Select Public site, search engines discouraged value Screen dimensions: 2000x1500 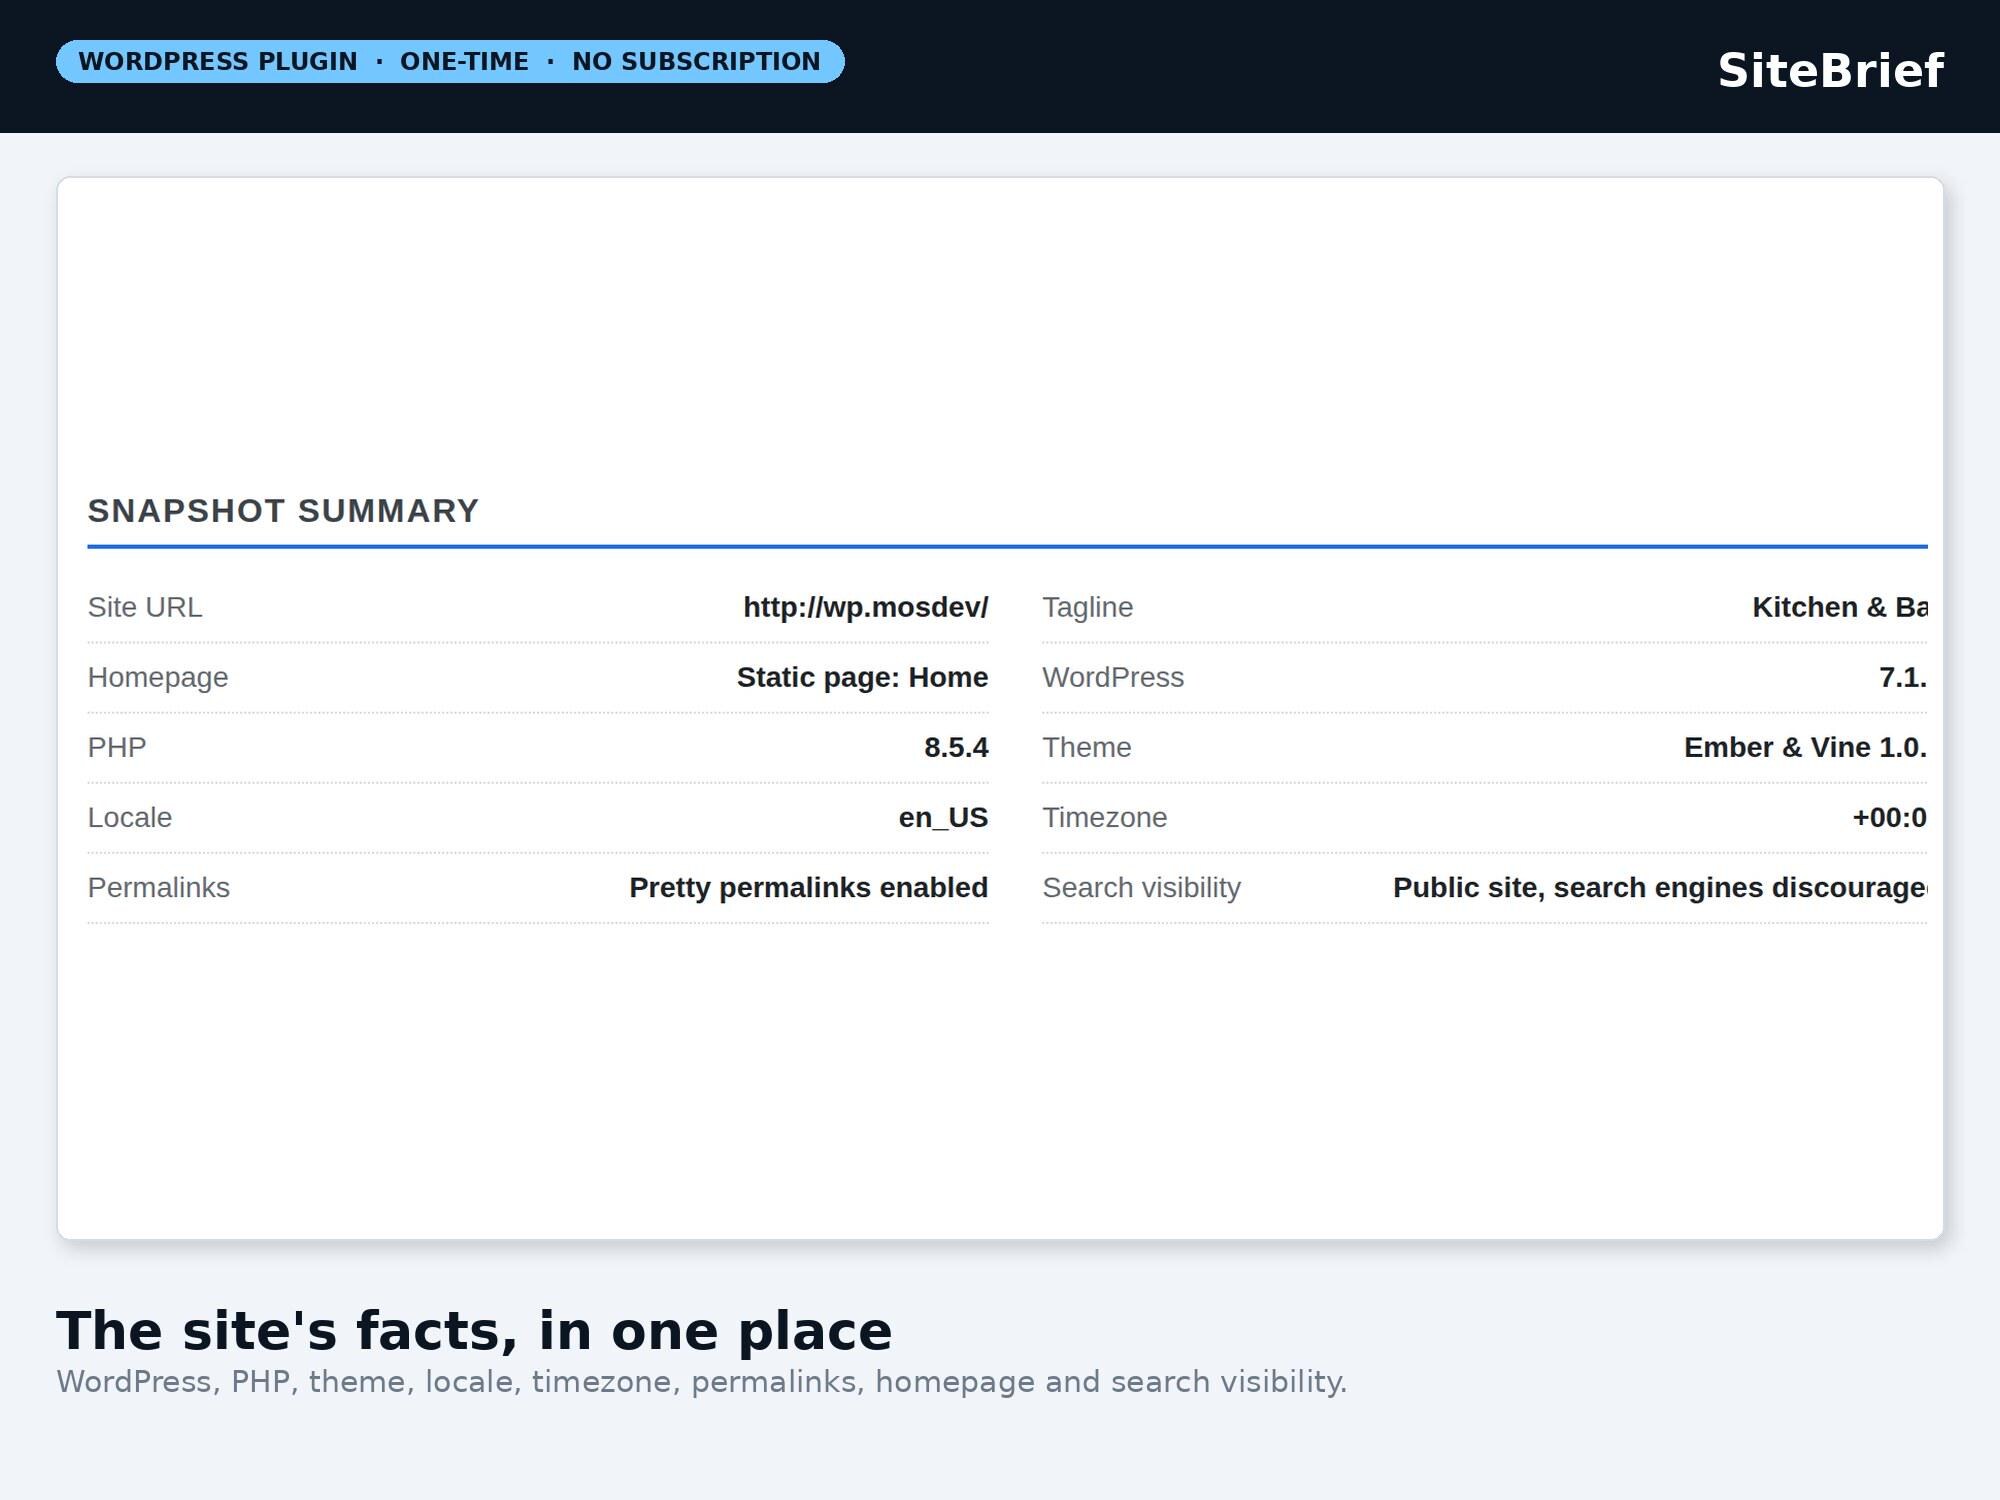[x=1660, y=888]
